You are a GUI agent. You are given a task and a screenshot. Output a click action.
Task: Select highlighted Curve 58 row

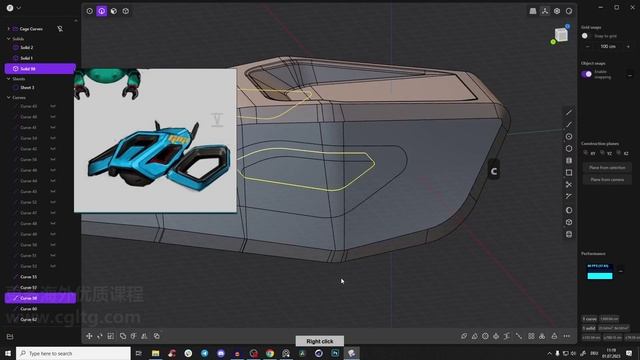(40, 298)
